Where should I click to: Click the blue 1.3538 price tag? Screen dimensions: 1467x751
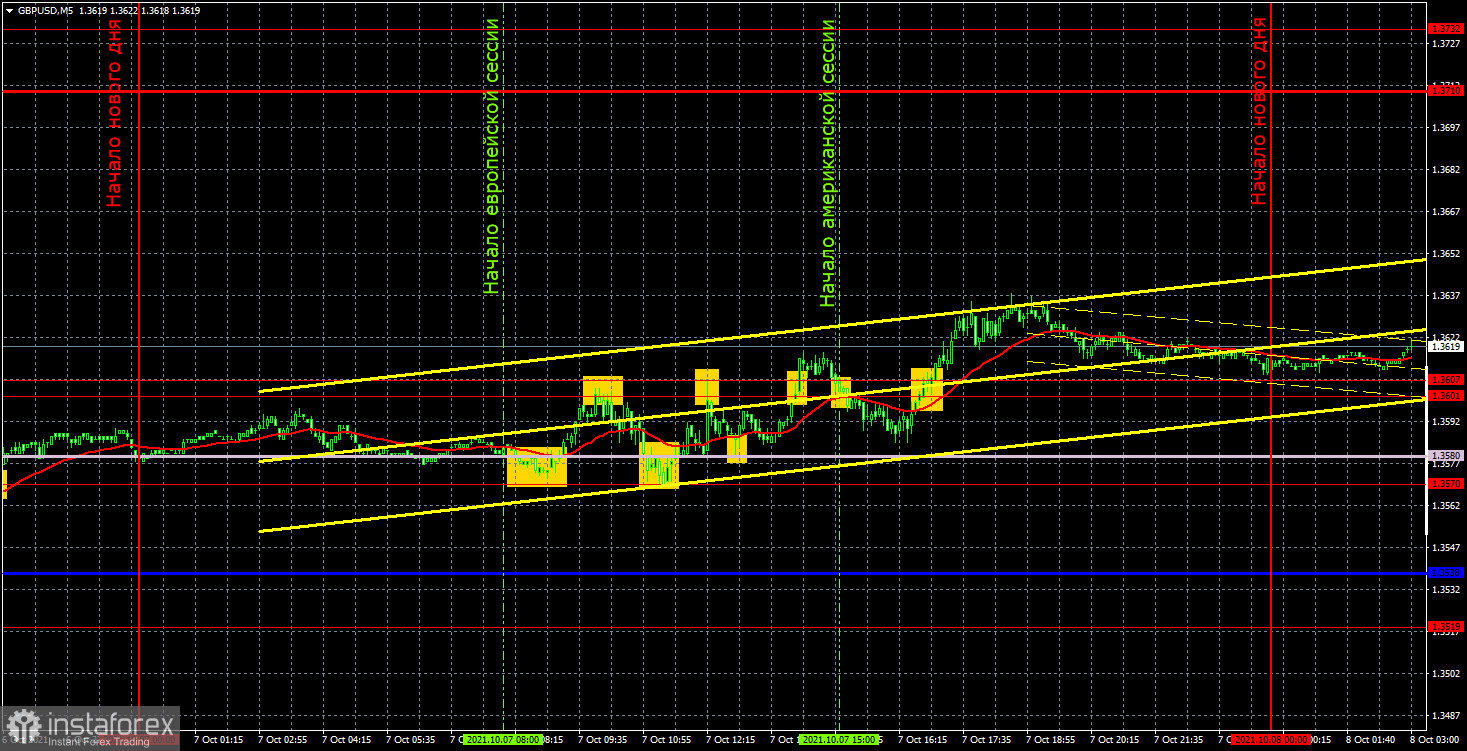click(x=1447, y=573)
